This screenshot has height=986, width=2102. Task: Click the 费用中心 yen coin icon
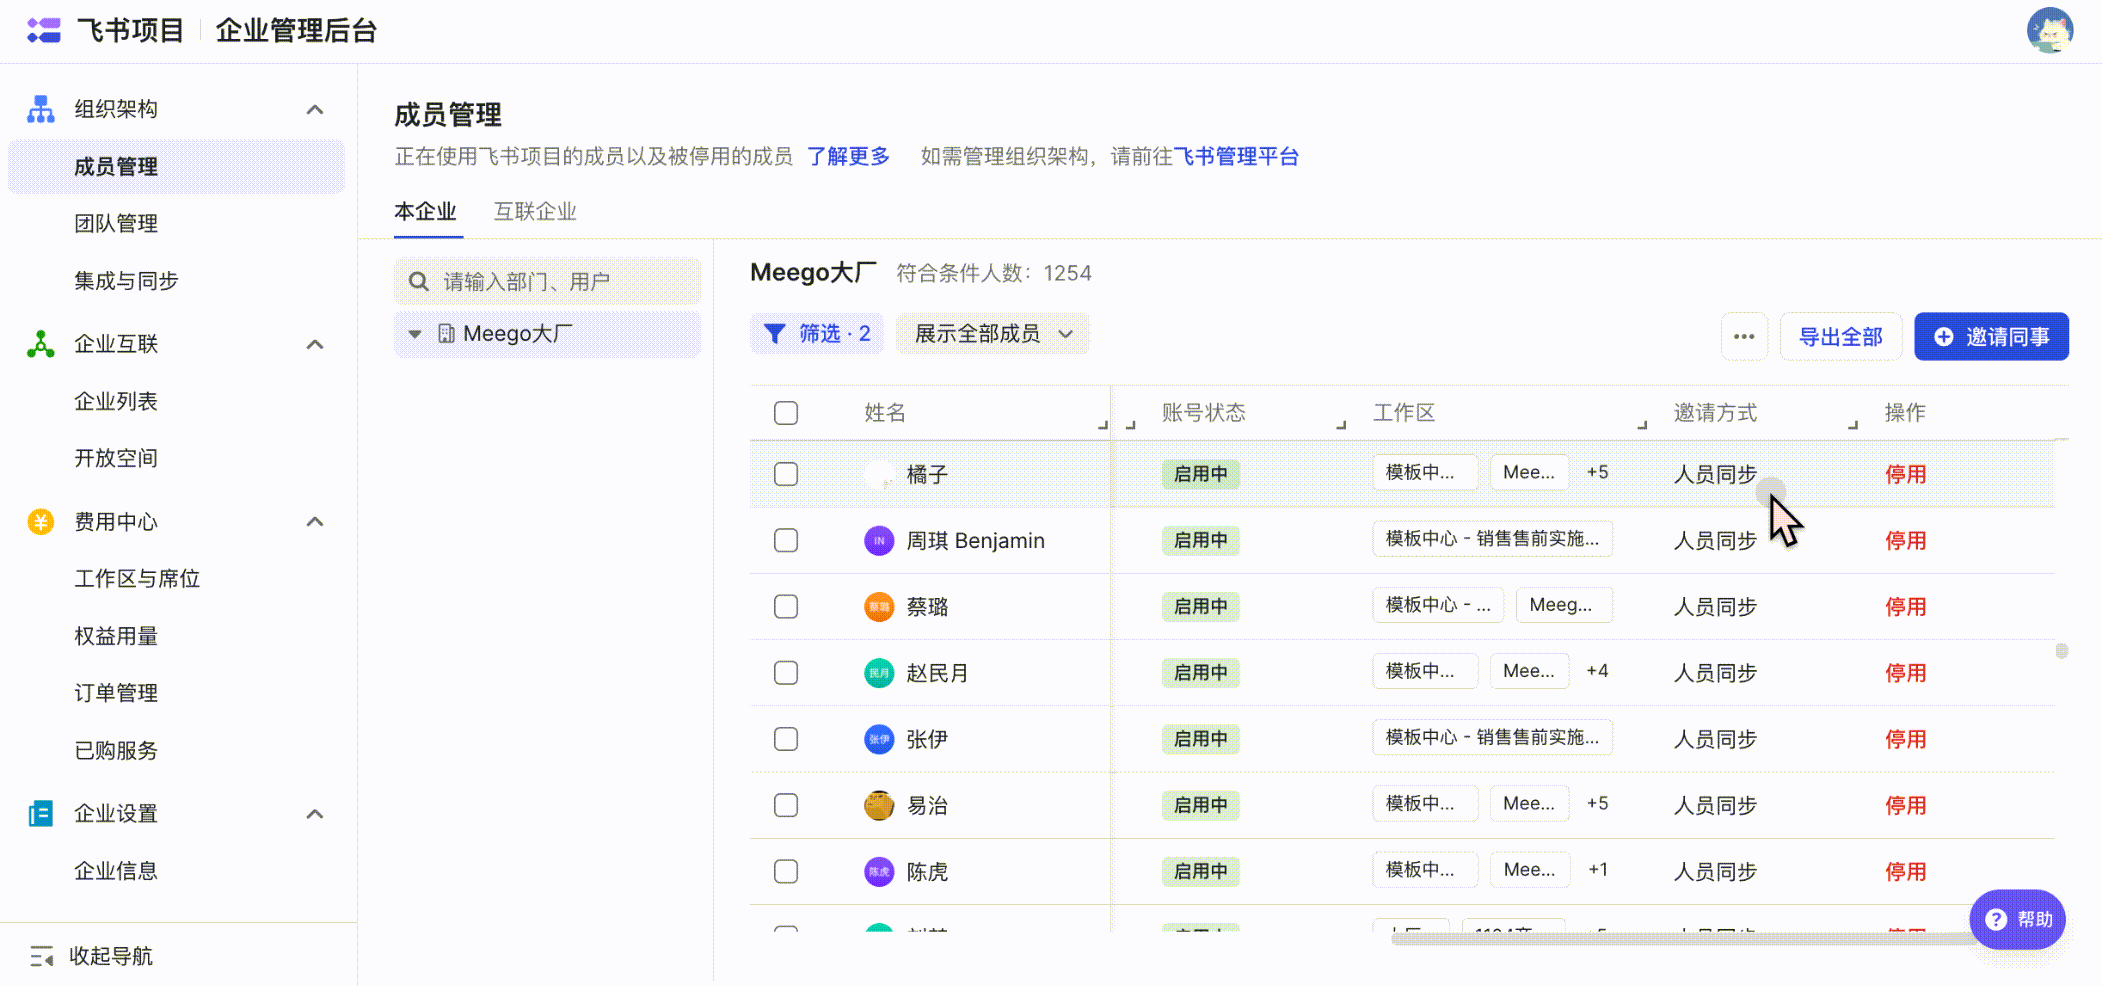(x=41, y=521)
